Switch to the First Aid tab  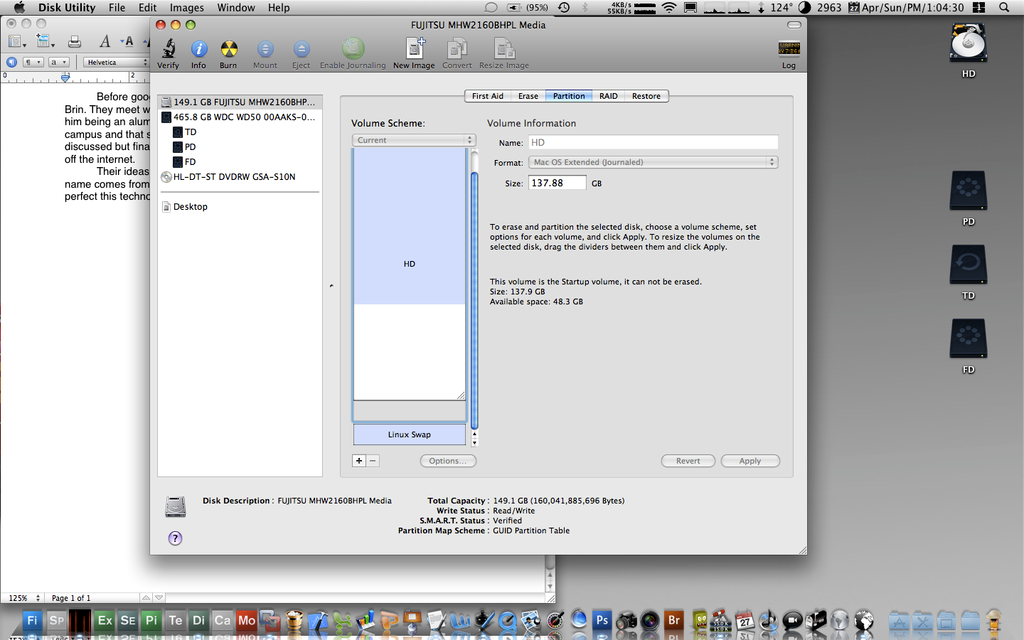point(488,96)
